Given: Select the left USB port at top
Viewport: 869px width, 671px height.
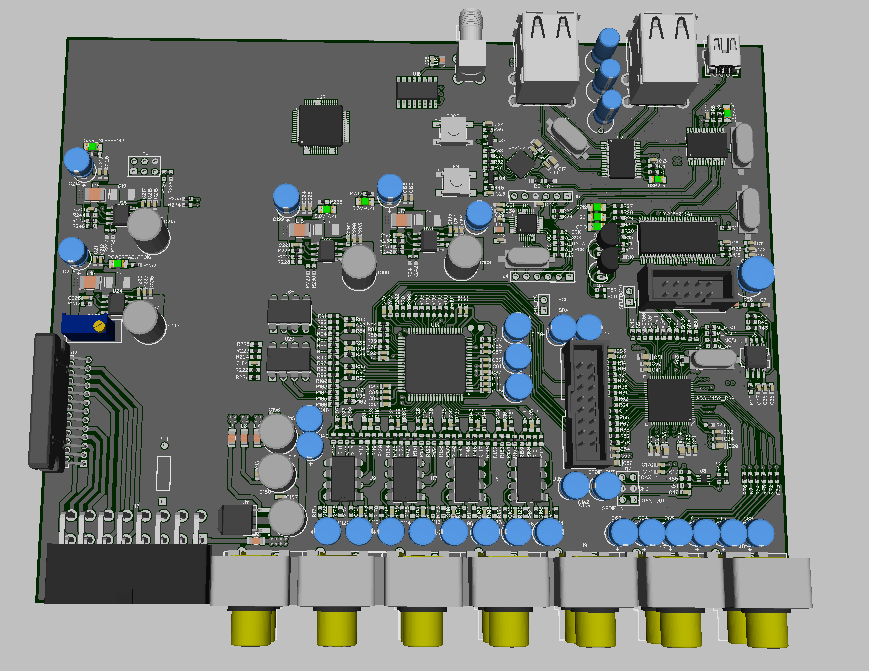Looking at the screenshot, I should (547, 57).
